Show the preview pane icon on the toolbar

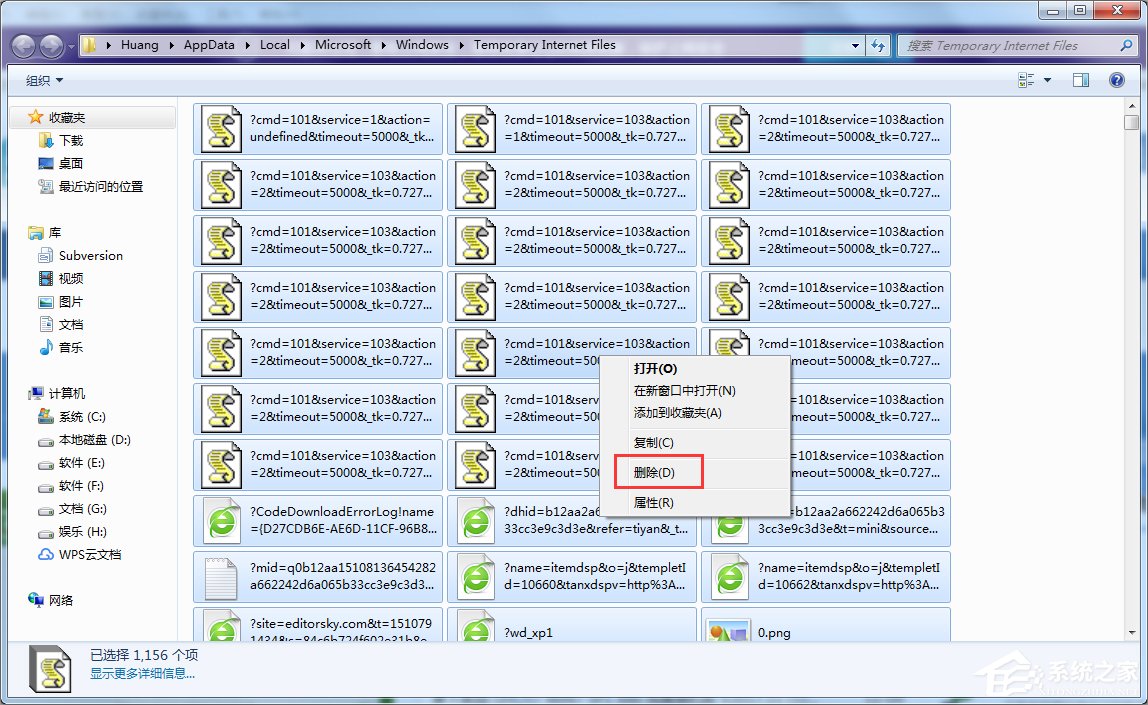coord(1081,80)
